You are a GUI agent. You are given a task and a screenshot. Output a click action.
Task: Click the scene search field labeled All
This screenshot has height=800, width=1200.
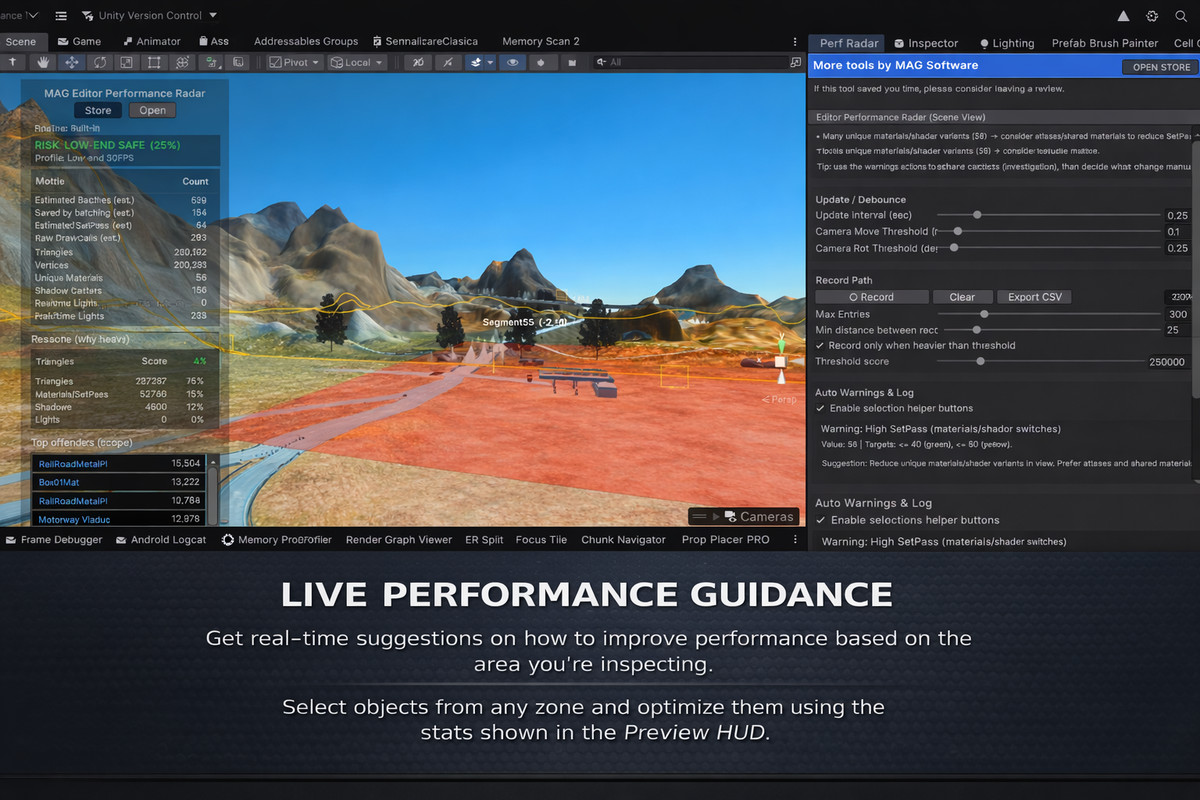pos(689,62)
